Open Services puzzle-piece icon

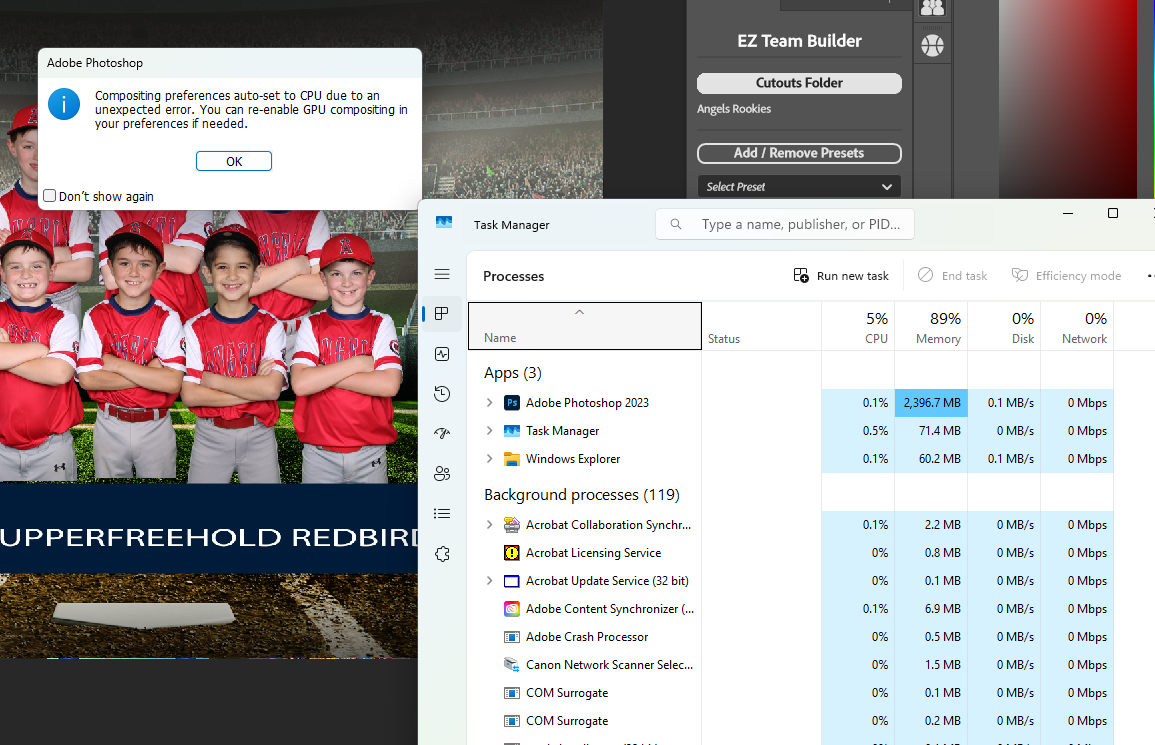[442, 554]
